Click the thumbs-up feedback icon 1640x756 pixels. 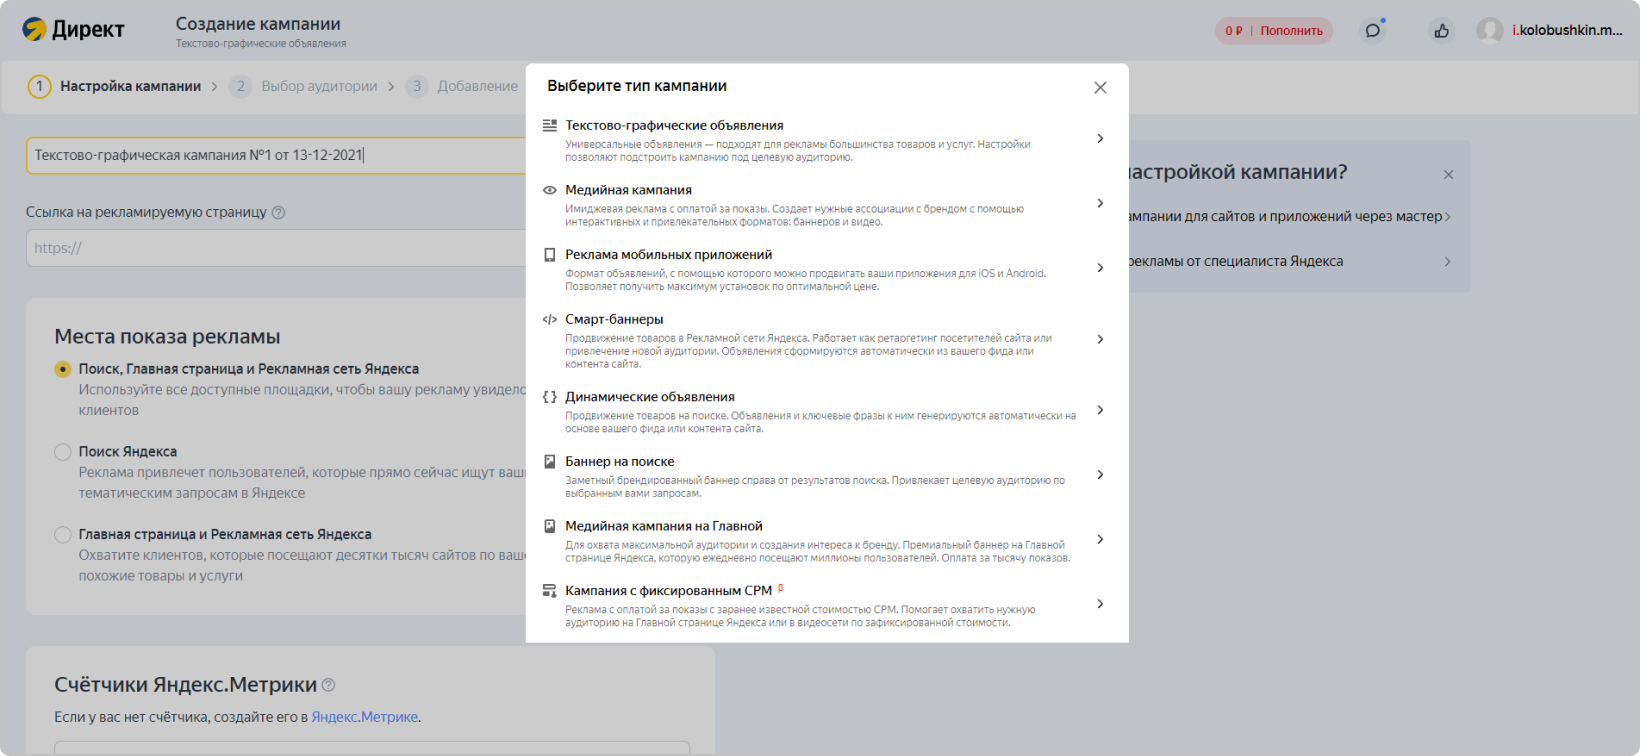tap(1441, 31)
